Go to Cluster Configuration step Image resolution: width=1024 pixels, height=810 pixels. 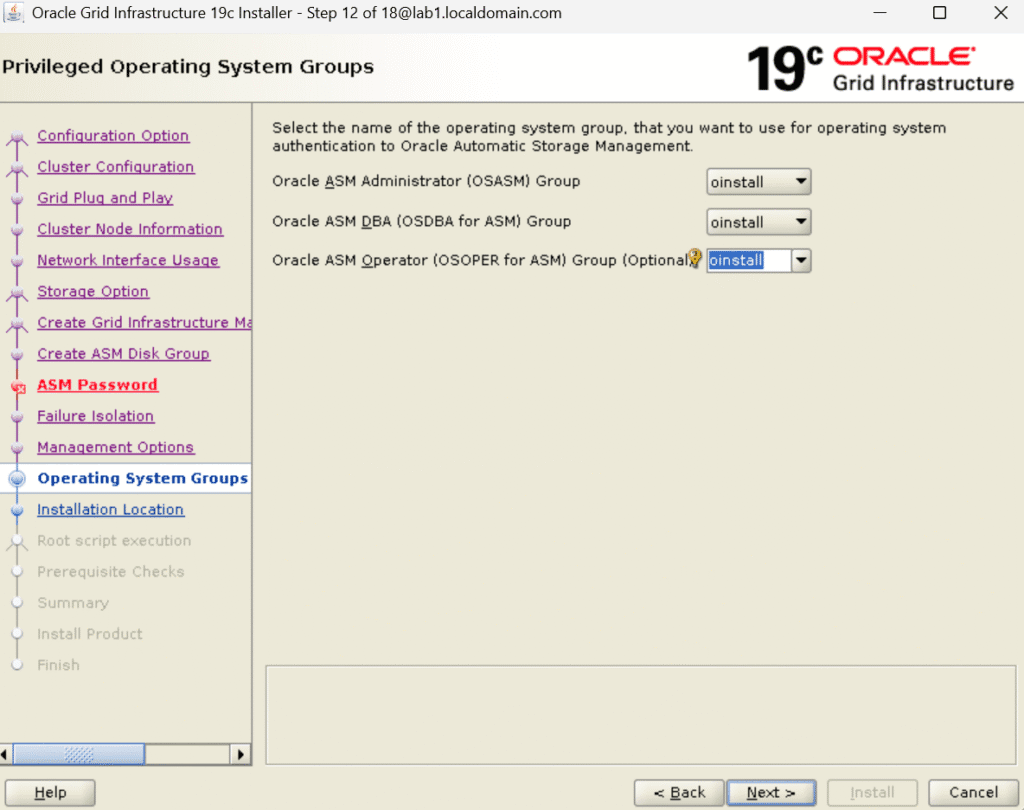116,167
